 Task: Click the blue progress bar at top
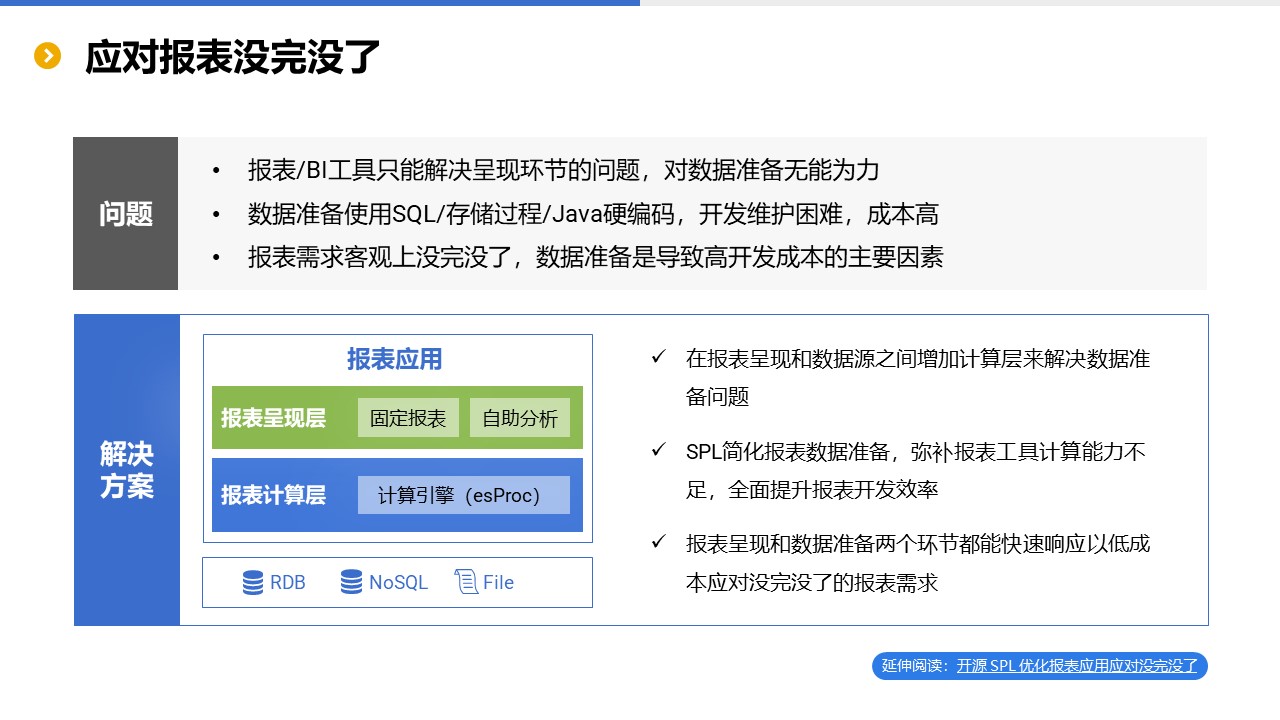point(320,3)
